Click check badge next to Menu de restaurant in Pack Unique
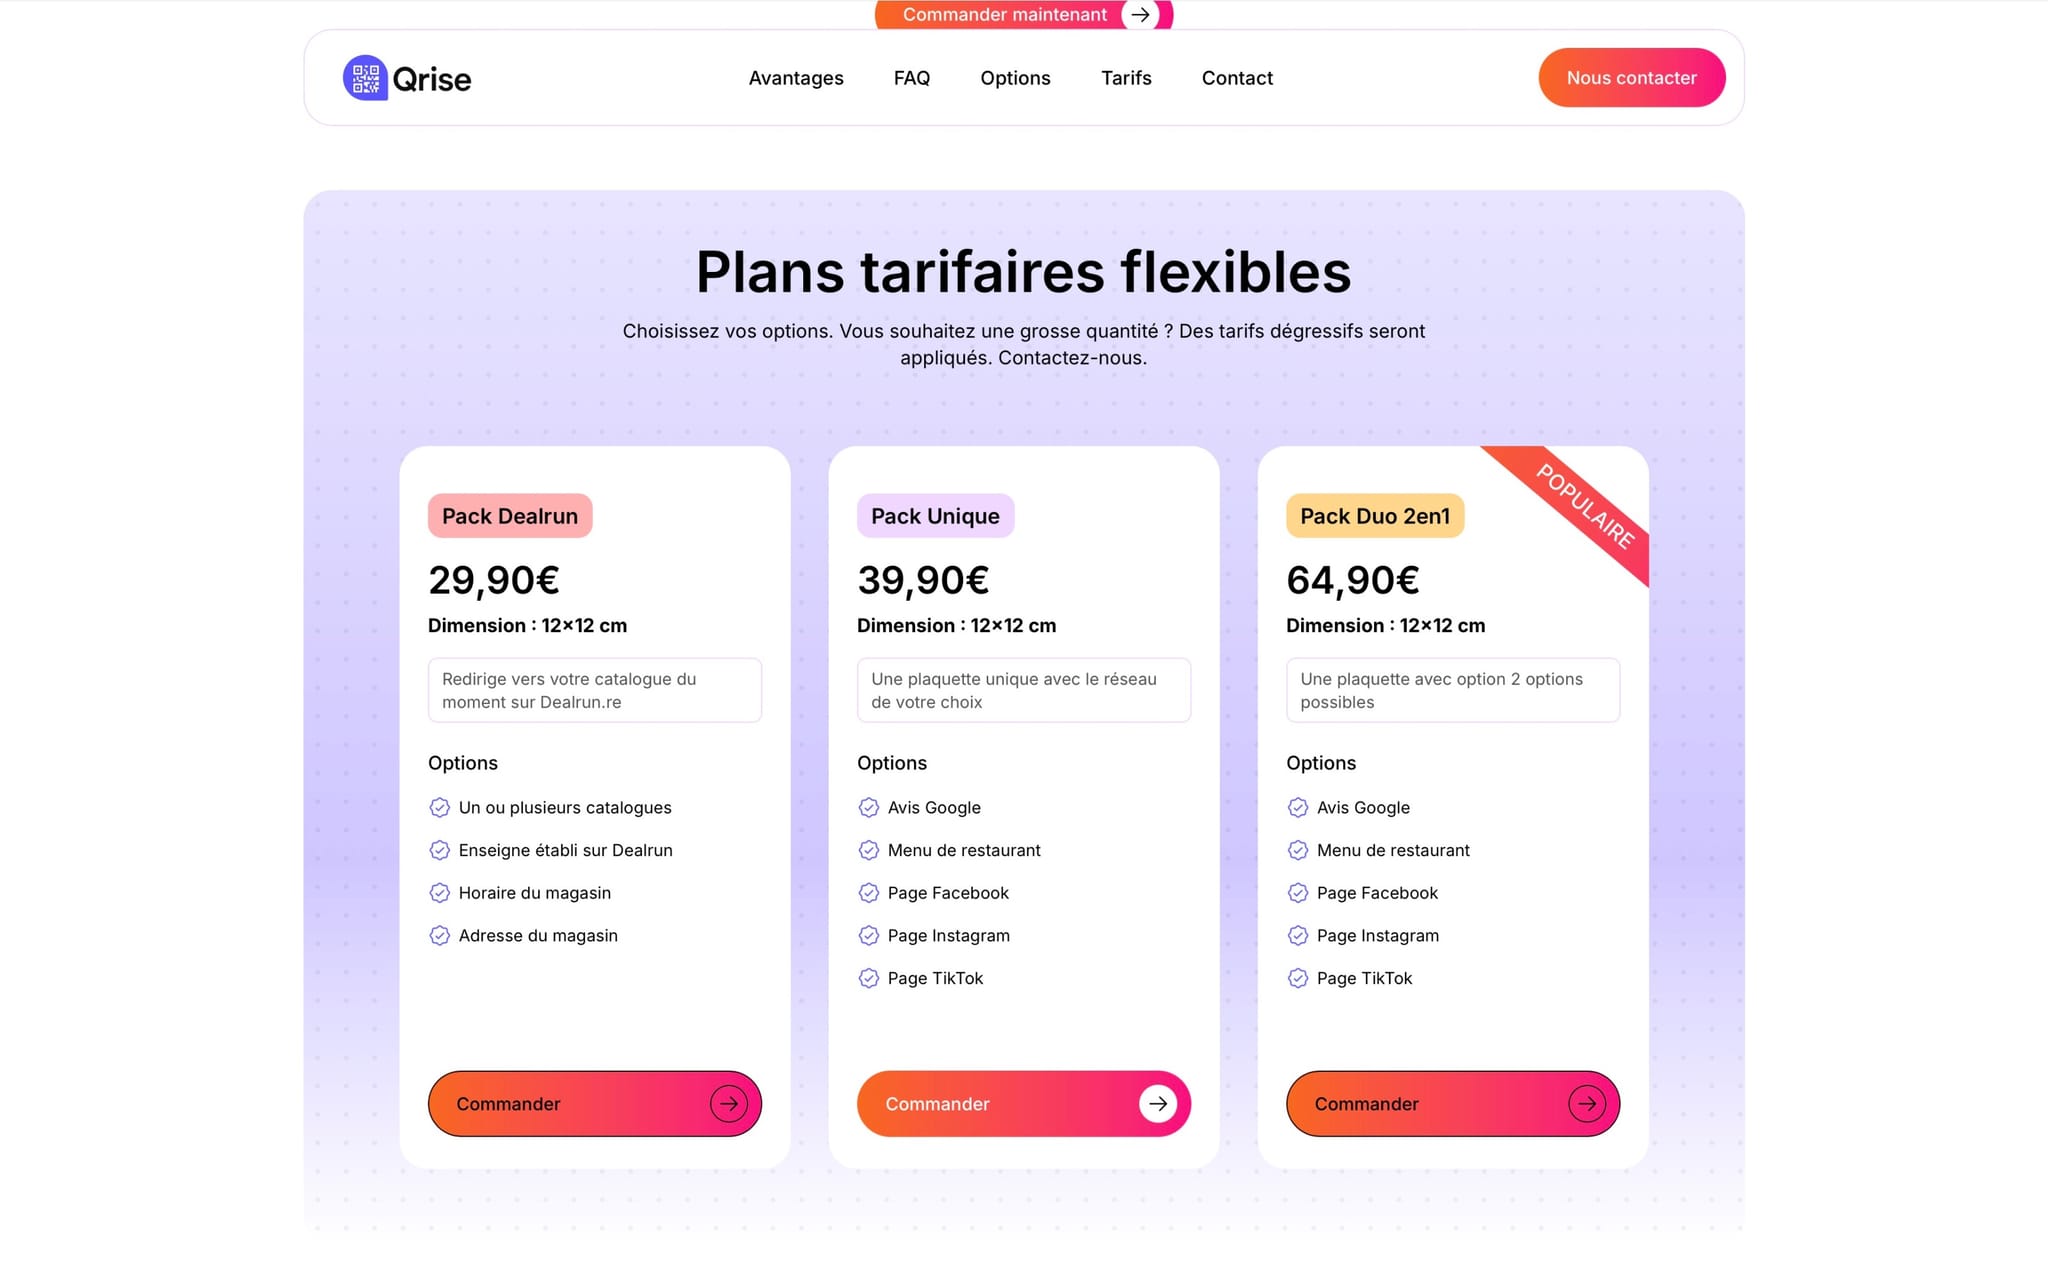 point(868,851)
